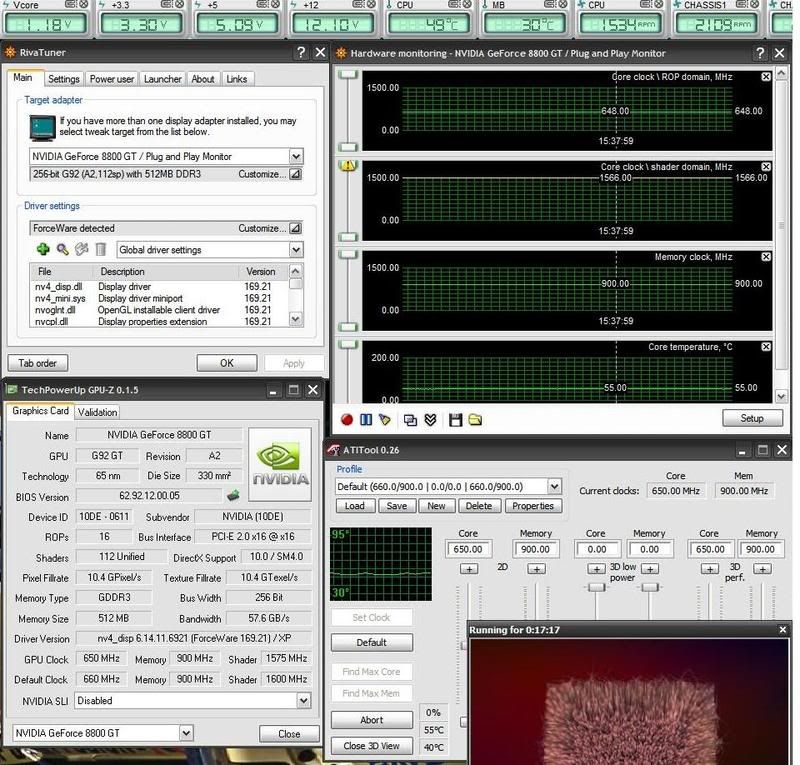
Task: Close the Memory clock graph panel
Action: point(766,257)
